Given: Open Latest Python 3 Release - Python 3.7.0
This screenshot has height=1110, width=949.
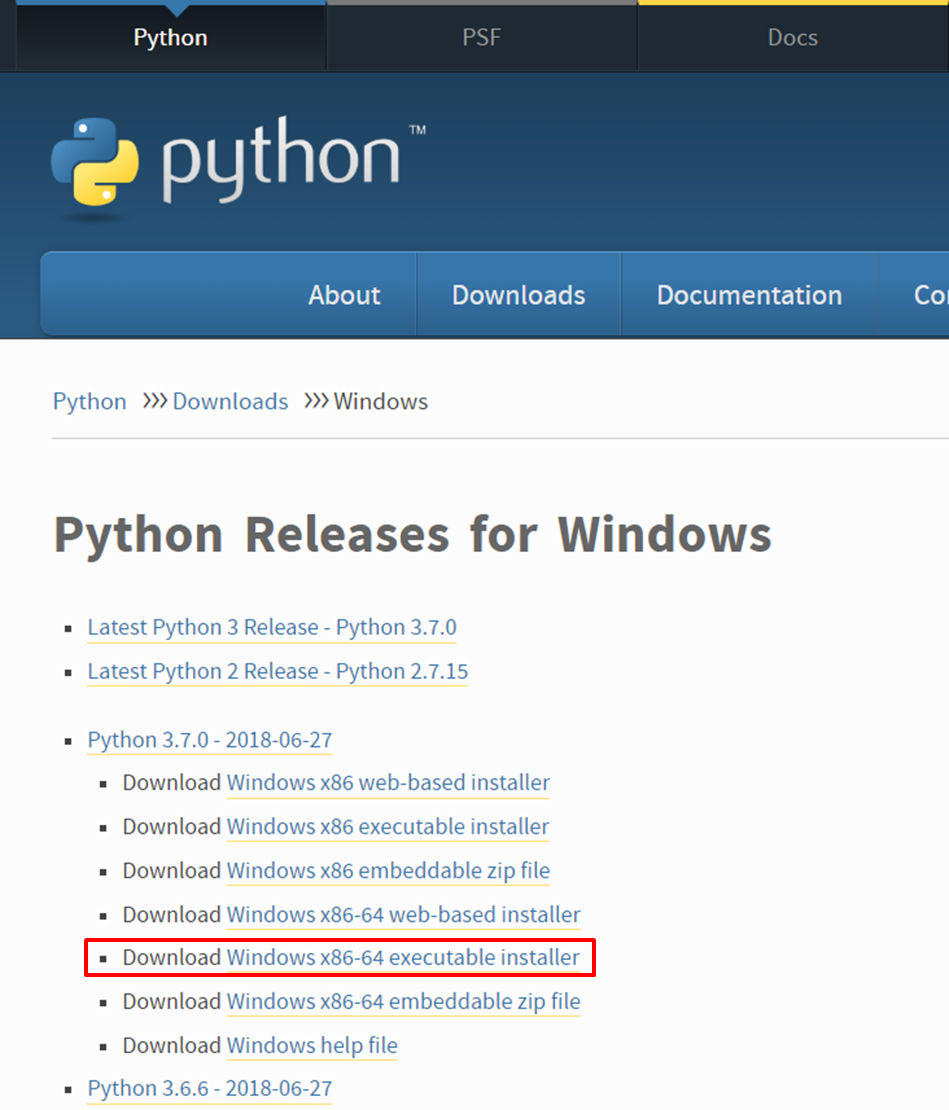Looking at the screenshot, I should (272, 628).
